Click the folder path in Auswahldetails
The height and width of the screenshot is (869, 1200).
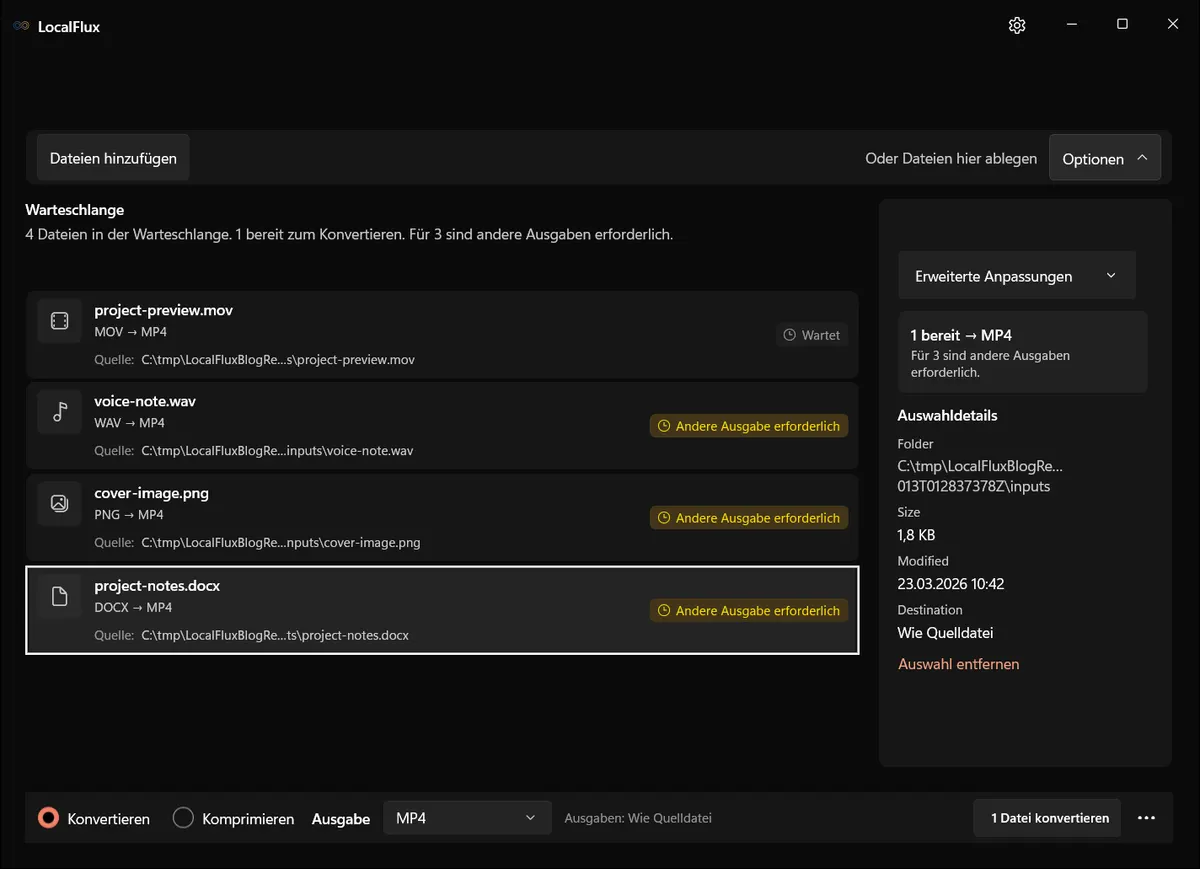[x=980, y=476]
